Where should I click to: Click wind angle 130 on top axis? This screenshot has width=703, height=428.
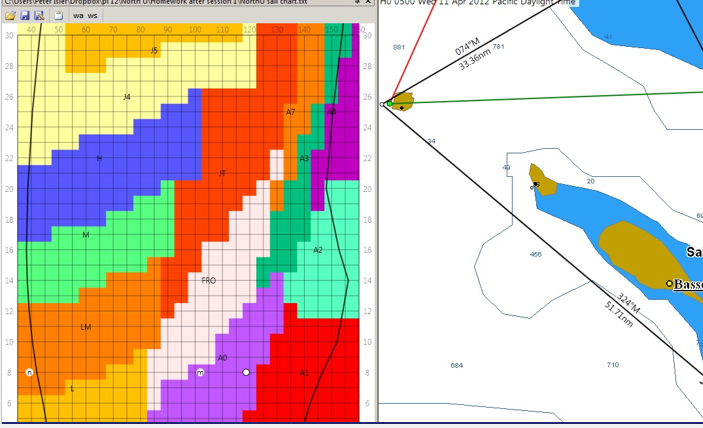277,30
